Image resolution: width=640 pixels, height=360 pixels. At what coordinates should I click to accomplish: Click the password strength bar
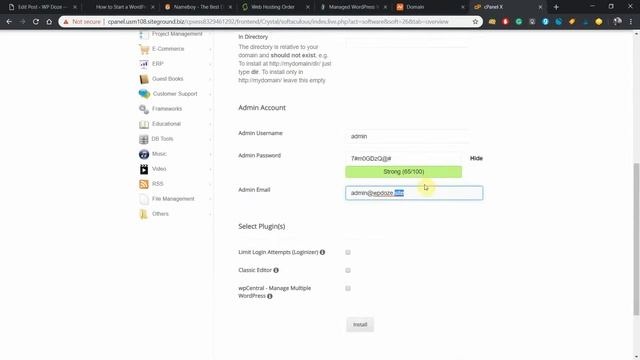[403, 172]
